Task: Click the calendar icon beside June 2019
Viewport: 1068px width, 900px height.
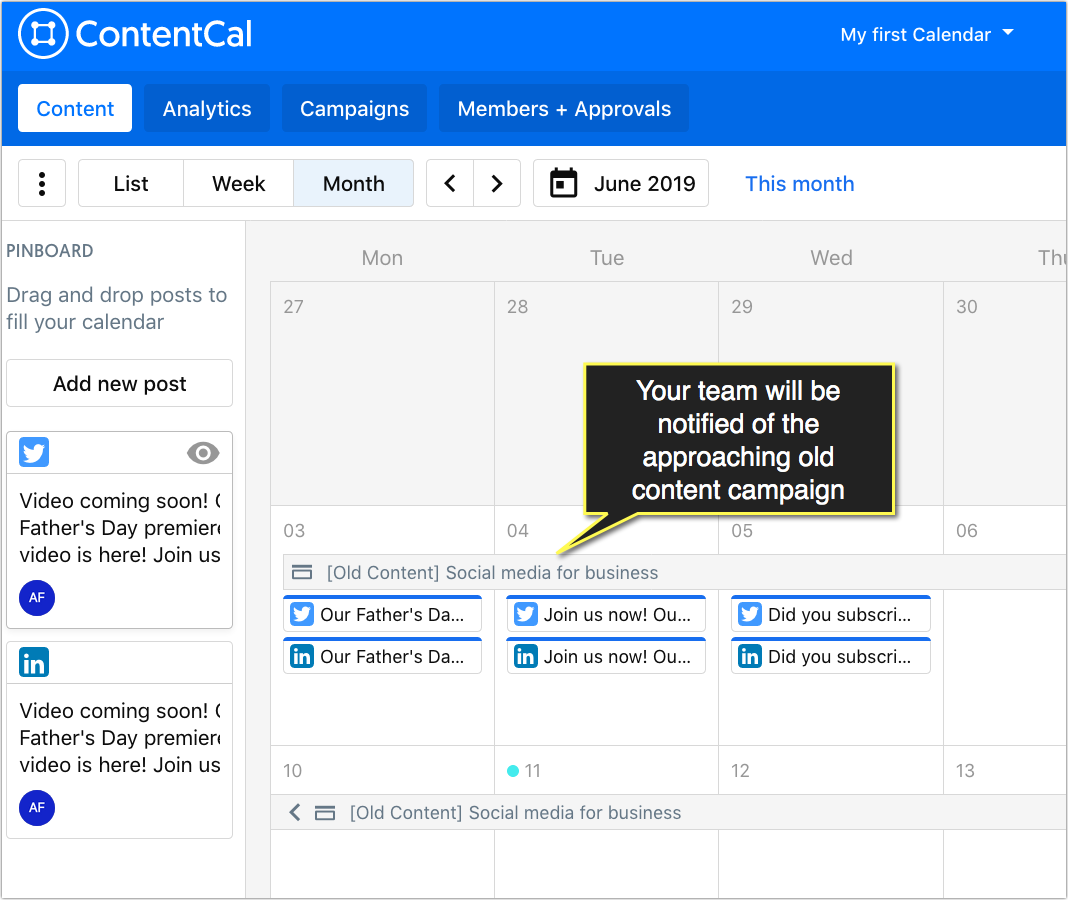Action: pyautogui.click(x=564, y=184)
